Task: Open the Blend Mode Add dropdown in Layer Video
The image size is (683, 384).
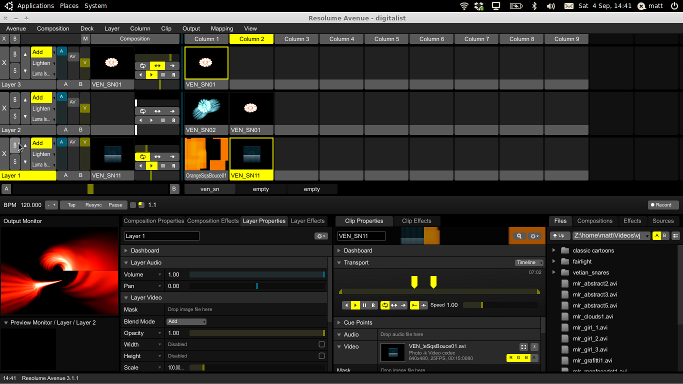Action: (x=186, y=322)
